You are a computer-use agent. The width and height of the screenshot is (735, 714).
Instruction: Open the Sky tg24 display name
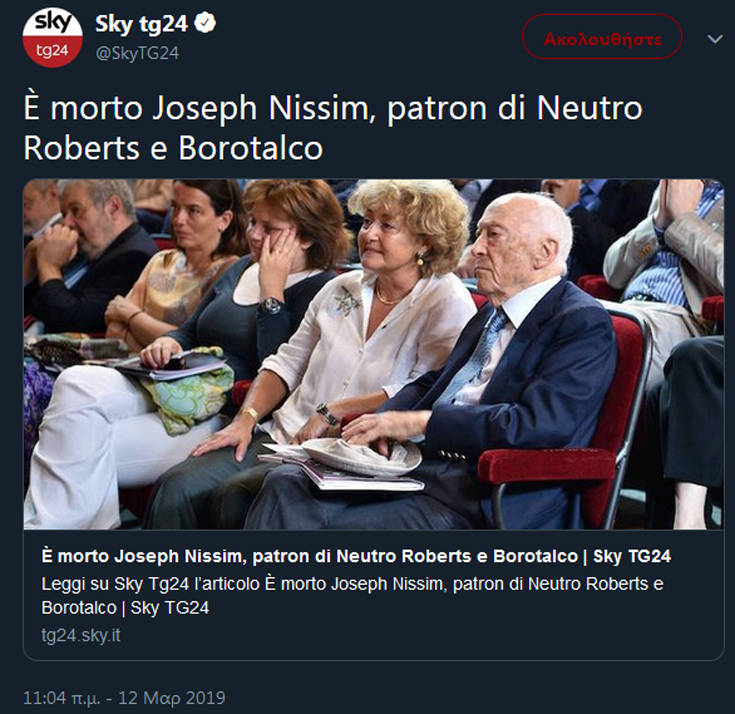(x=140, y=24)
